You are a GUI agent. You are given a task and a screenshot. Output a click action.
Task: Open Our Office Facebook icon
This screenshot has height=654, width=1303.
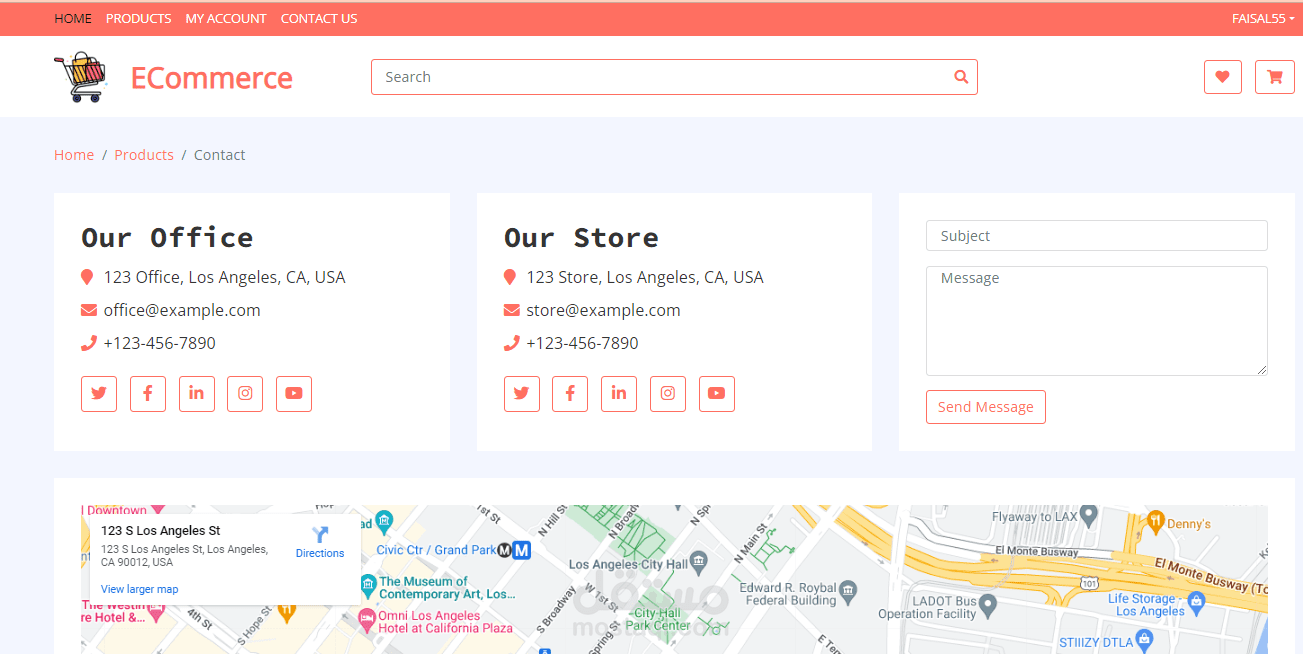coord(147,394)
